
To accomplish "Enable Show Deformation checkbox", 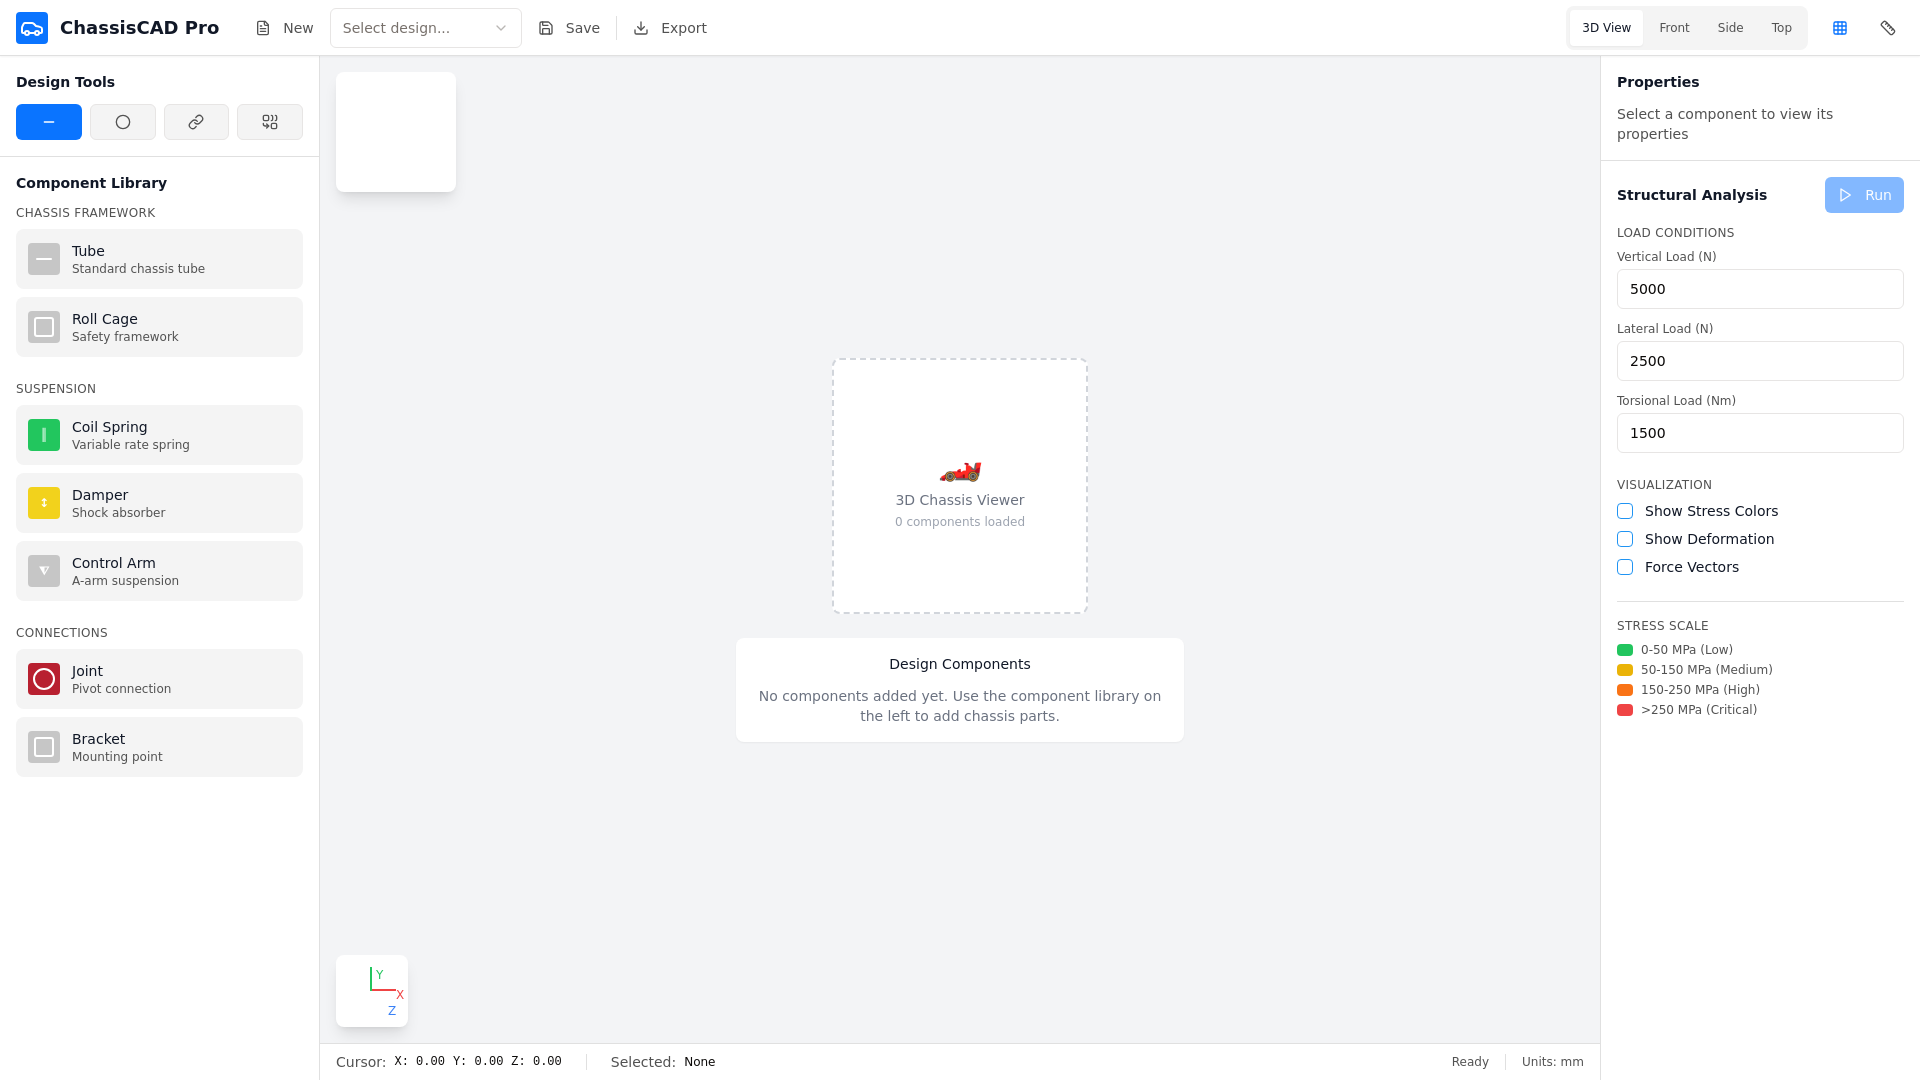I will tap(1625, 539).
